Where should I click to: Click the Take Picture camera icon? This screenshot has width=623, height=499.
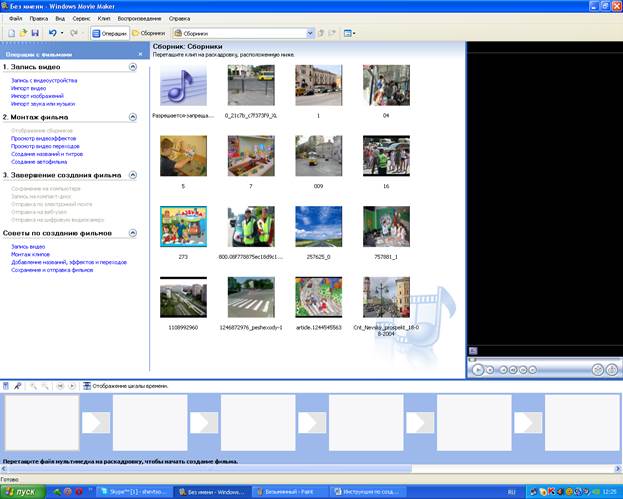(612, 370)
